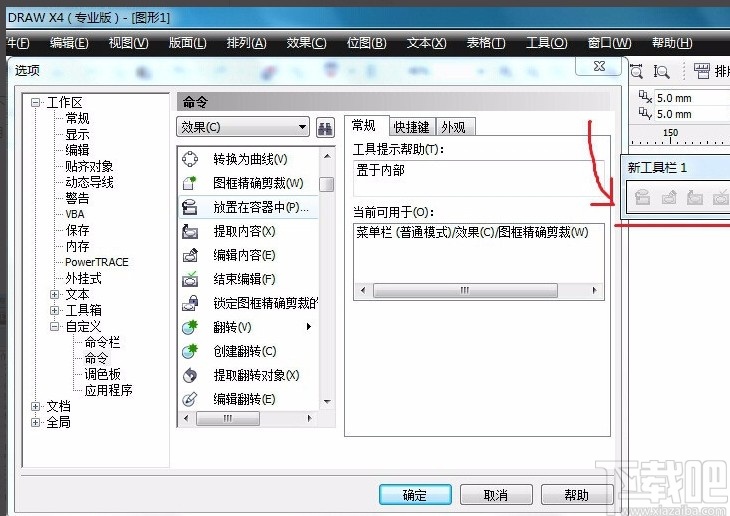Screen dimensions: 730x516
Task: Open the 位图(B) menu
Action: (x=366, y=43)
